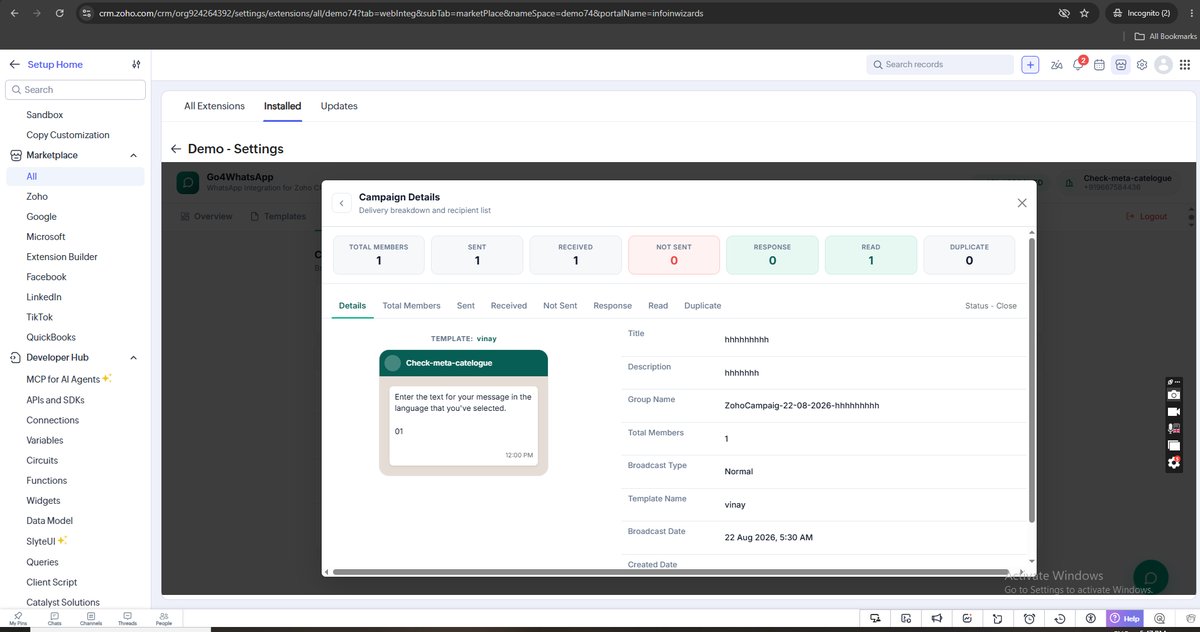Click the DUPLICATE stat card
The height and width of the screenshot is (632, 1200).
pyautogui.click(x=969, y=255)
